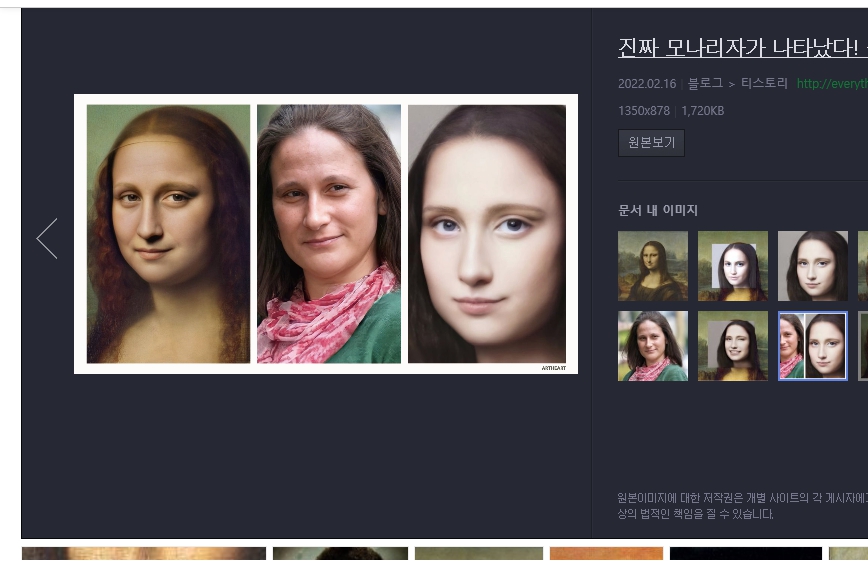Viewport: 868px width, 561px height.
Task: Select the highlighted three-face comparison thumbnail
Action: (812, 346)
